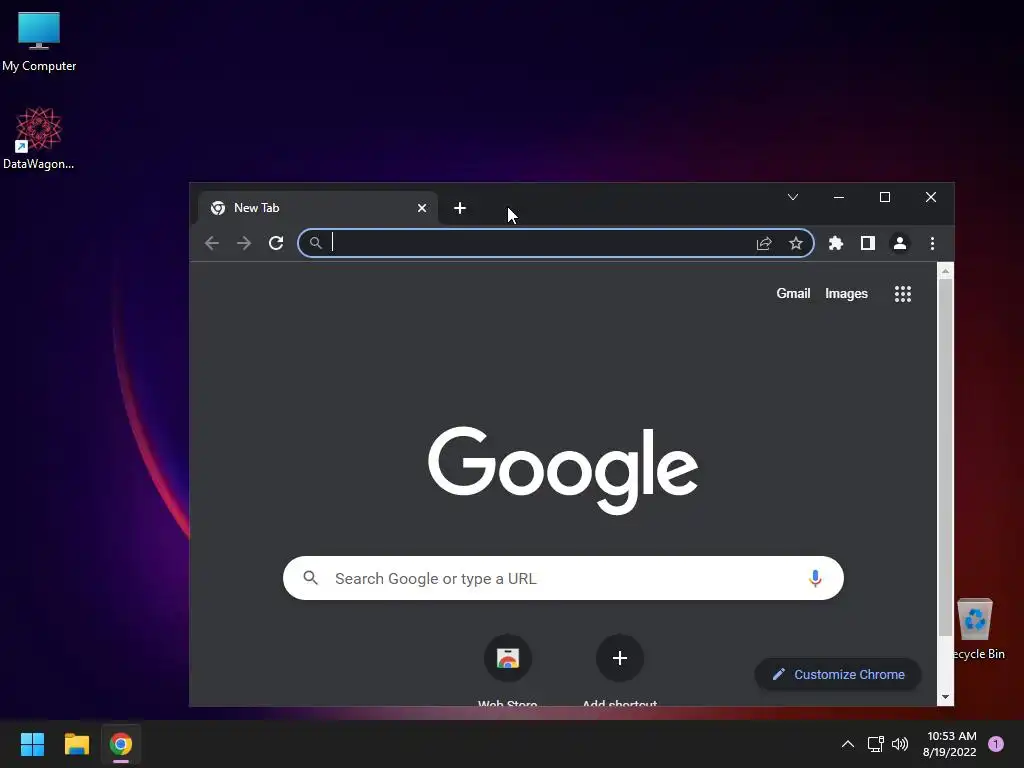This screenshot has width=1024, height=768.
Task: Close the New Tab tab
Action: point(422,208)
